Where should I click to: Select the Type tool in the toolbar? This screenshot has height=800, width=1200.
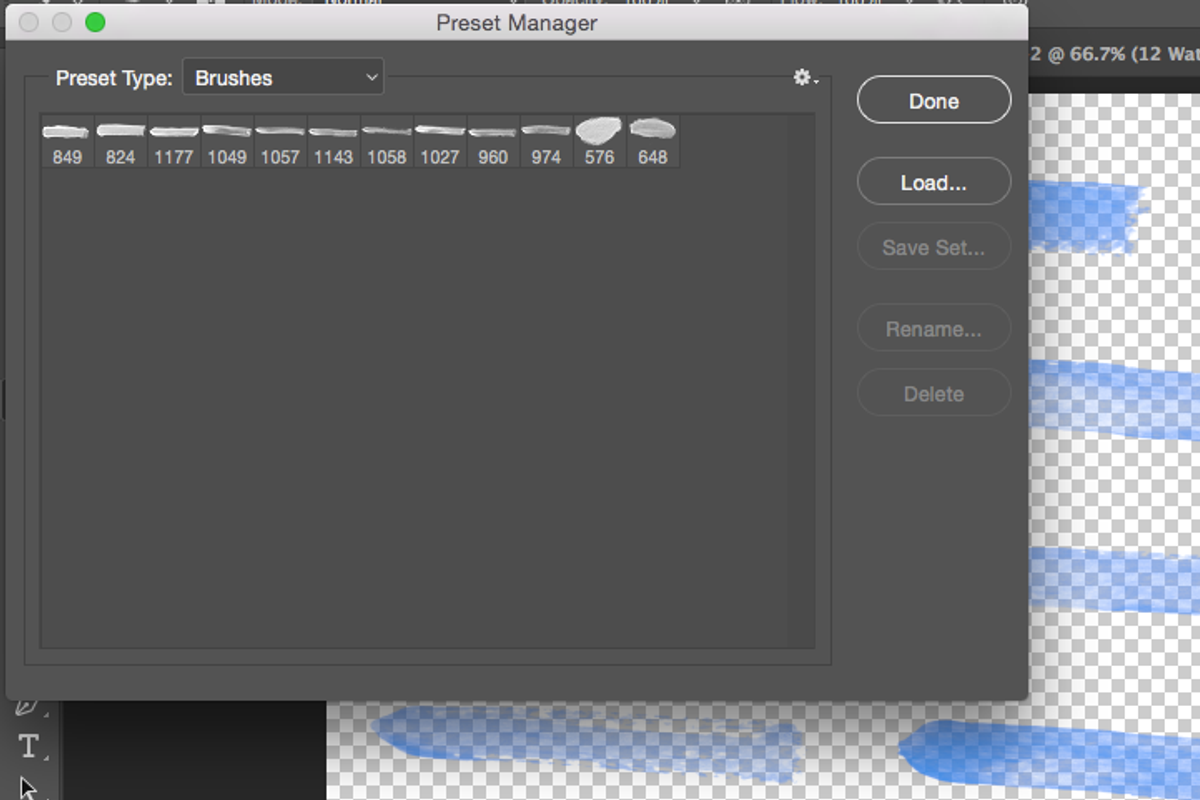pyautogui.click(x=29, y=746)
